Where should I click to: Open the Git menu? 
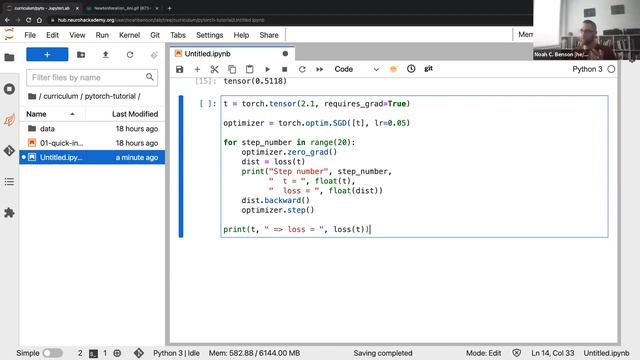coord(155,35)
